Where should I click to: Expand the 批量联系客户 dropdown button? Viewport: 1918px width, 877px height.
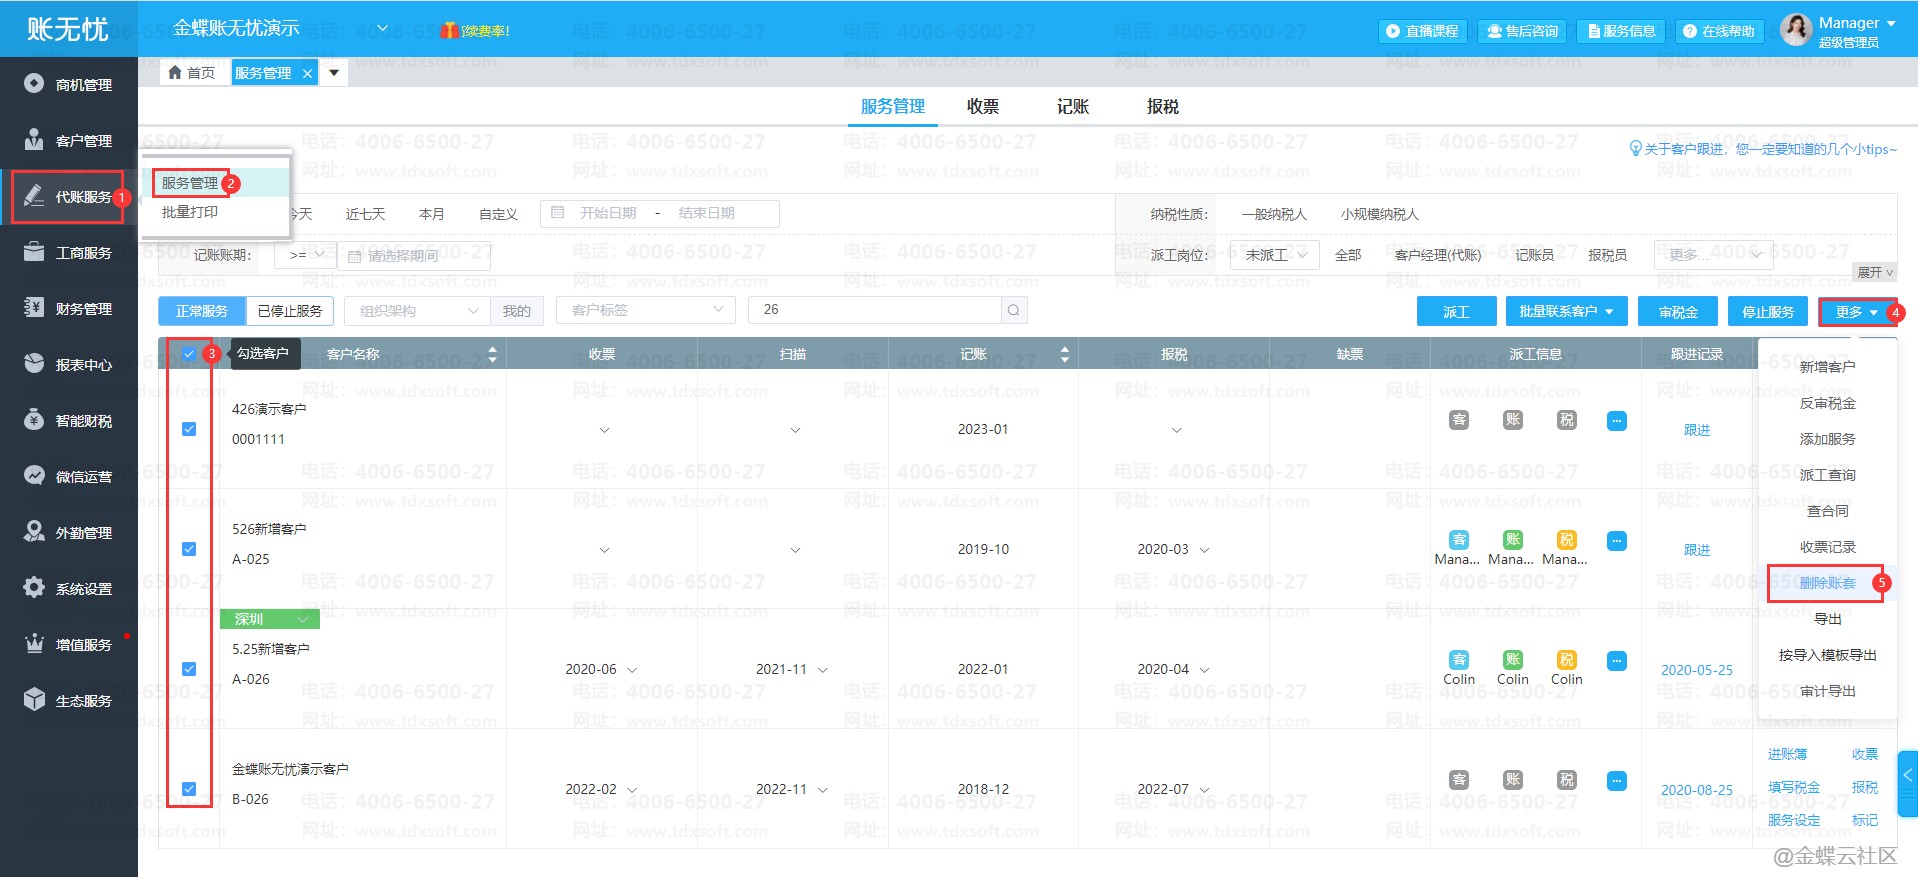1566,312
